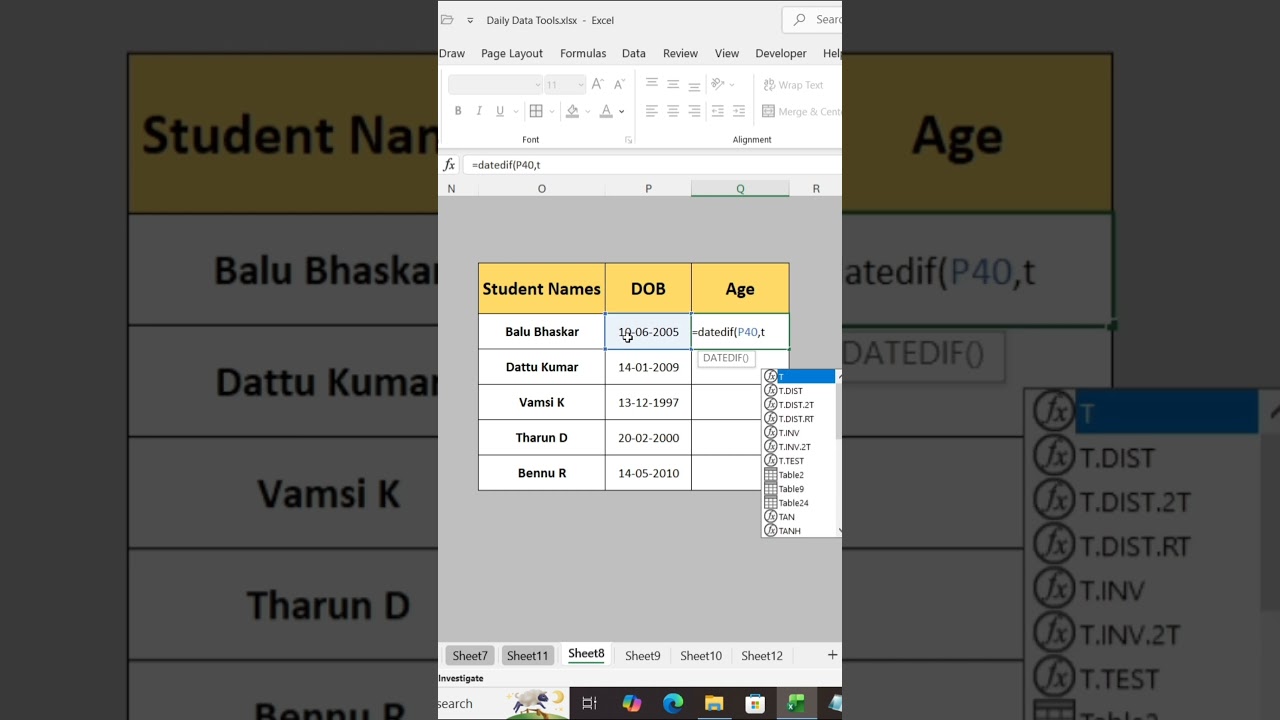Click the 14-01-2009 date cell
1280x720 pixels.
(x=648, y=367)
